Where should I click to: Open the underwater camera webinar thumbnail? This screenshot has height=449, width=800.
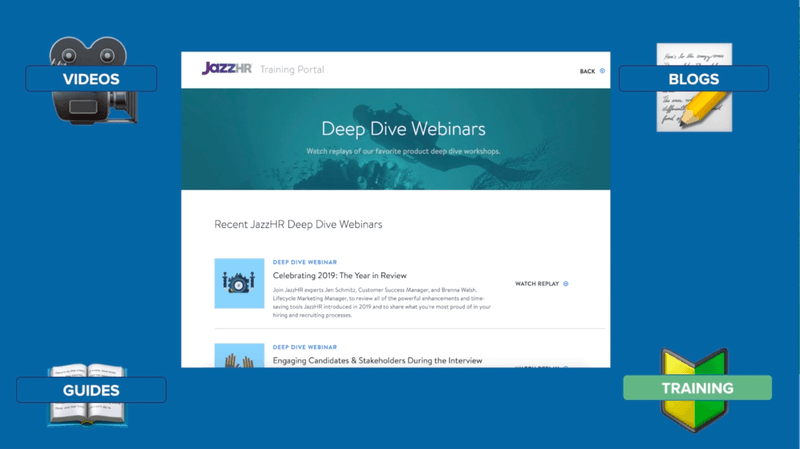(239, 283)
